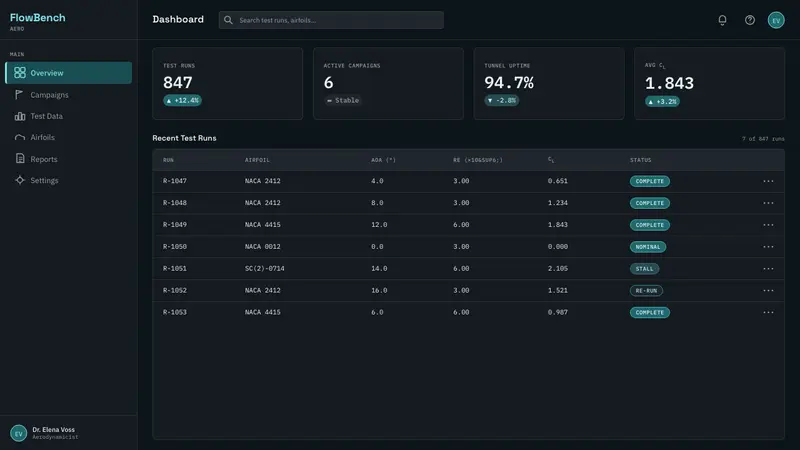Click the Settings gear icon
Image resolution: width=800 pixels, height=450 pixels.
click(x=20, y=180)
